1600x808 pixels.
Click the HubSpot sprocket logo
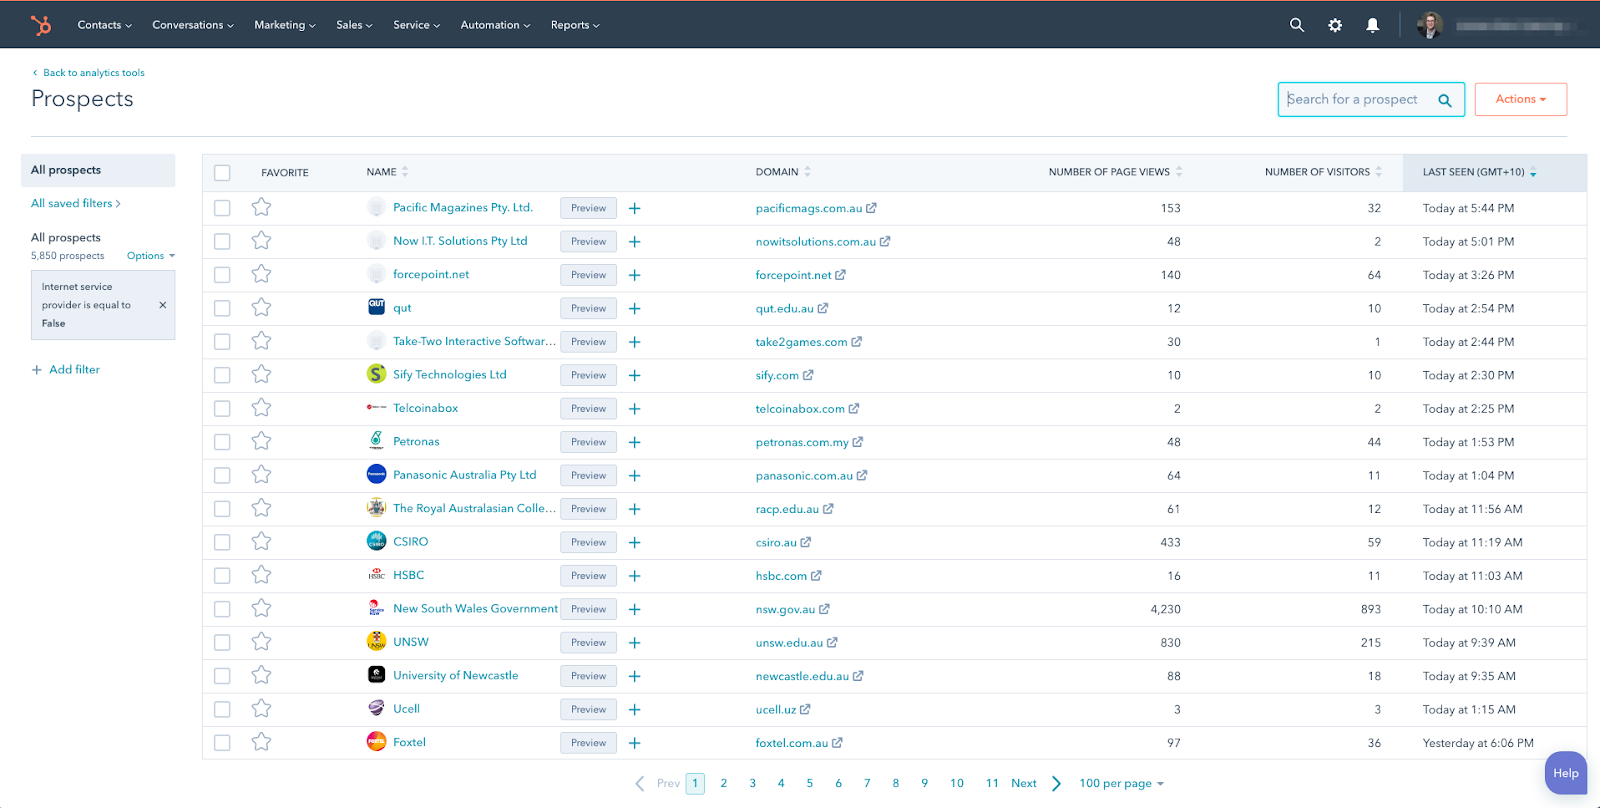coord(41,25)
